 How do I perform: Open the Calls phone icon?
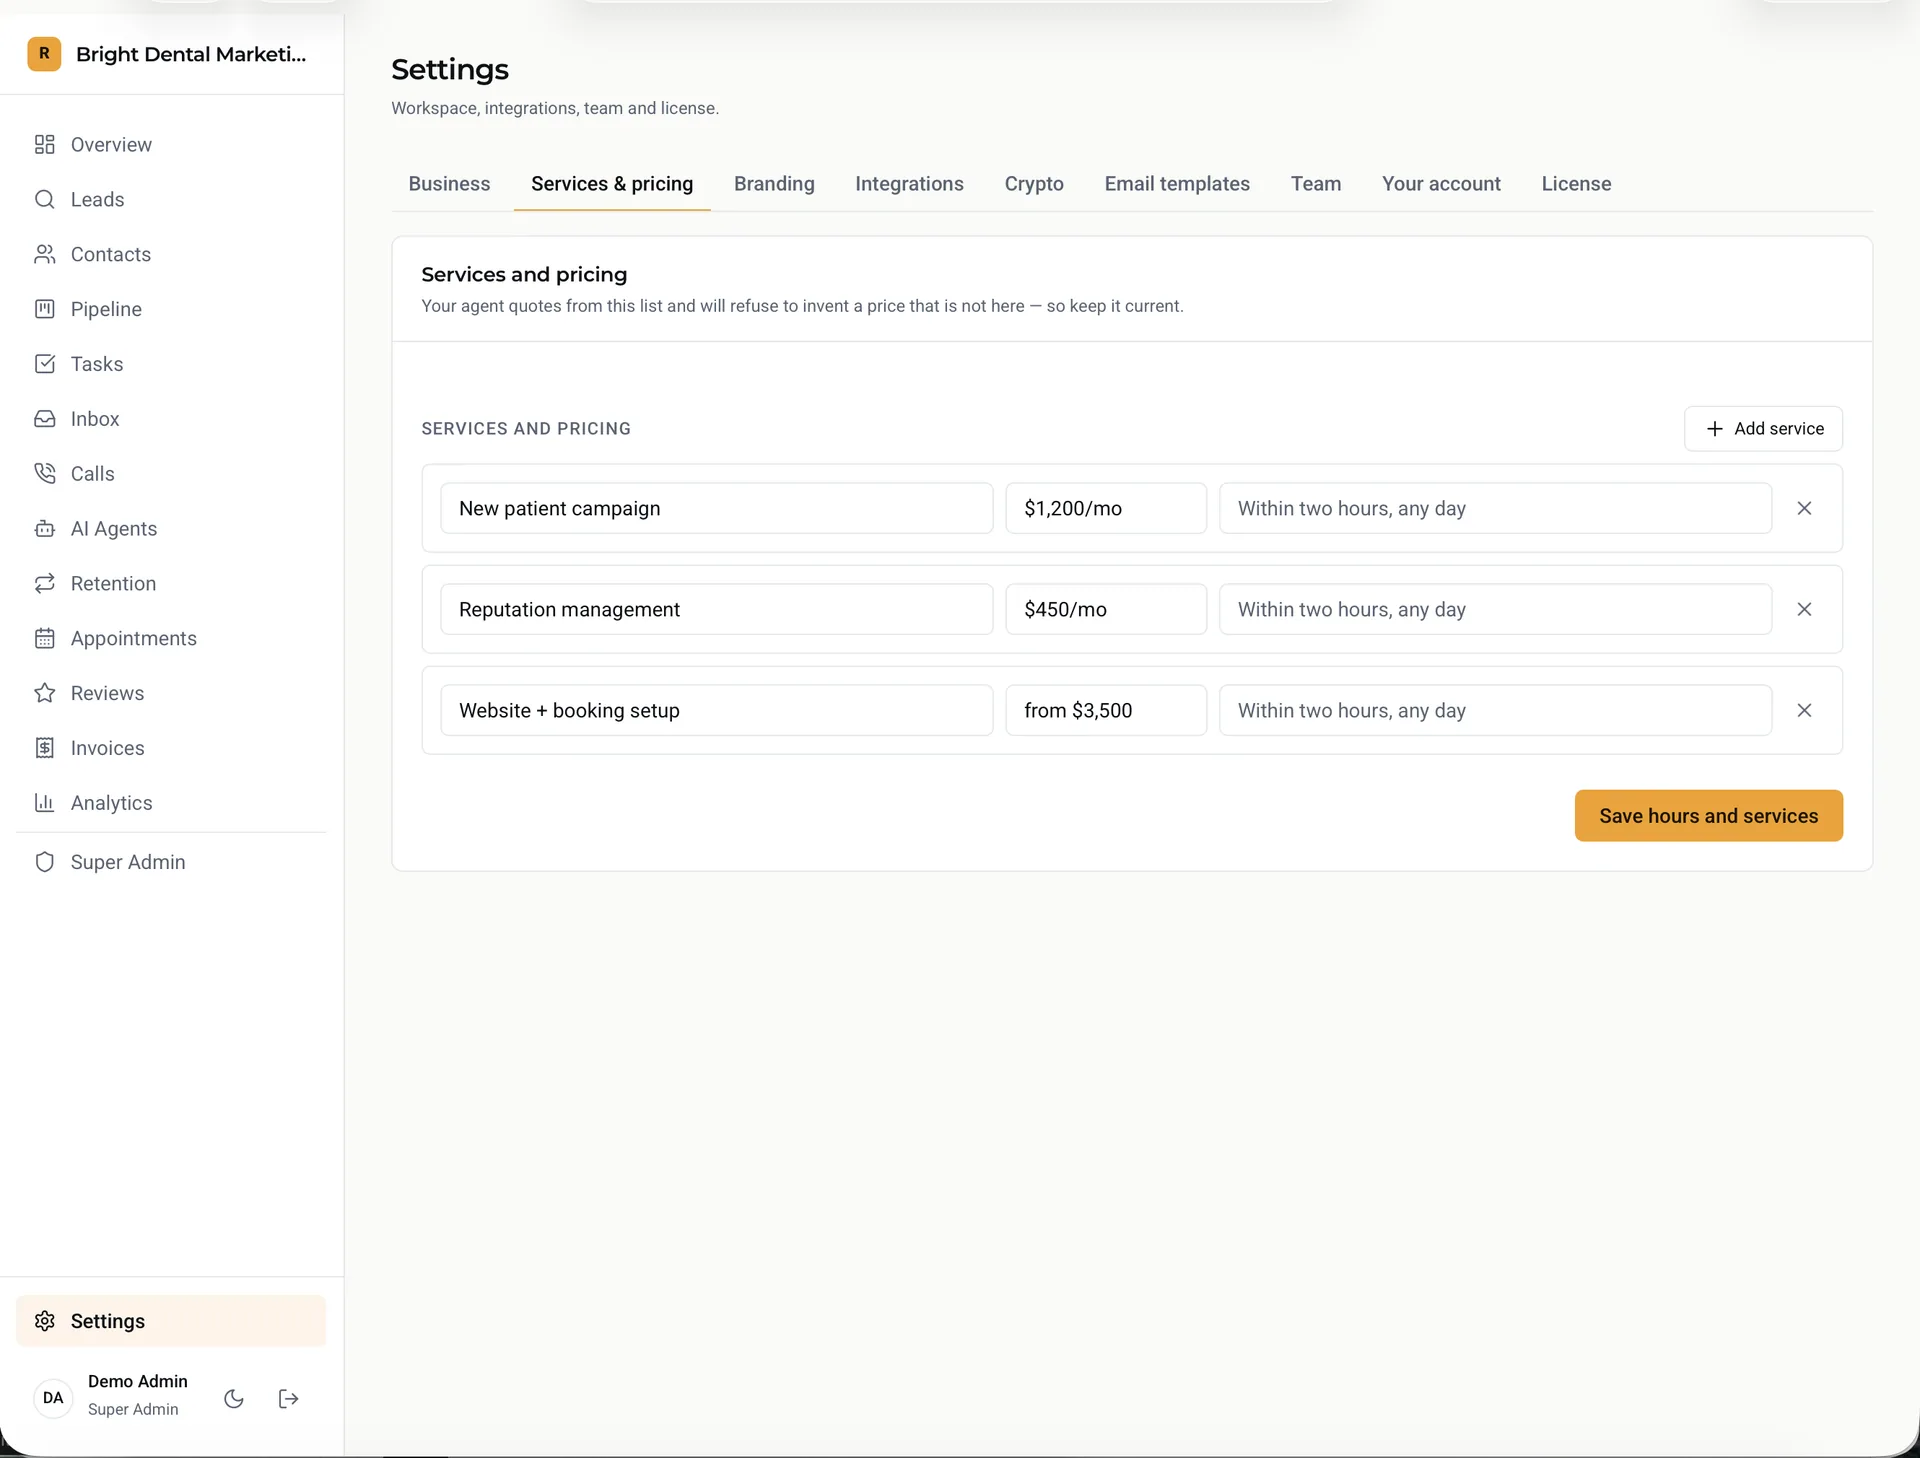(44, 474)
